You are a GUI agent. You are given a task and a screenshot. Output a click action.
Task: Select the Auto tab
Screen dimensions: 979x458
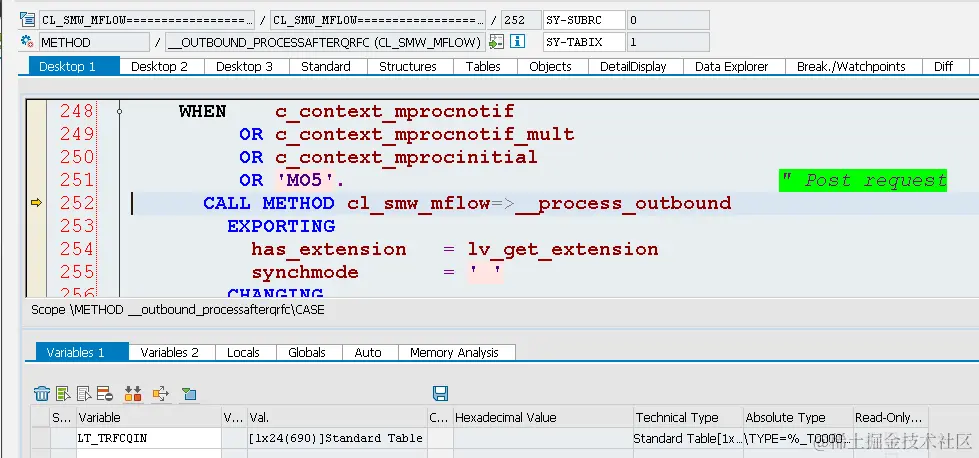368,353
